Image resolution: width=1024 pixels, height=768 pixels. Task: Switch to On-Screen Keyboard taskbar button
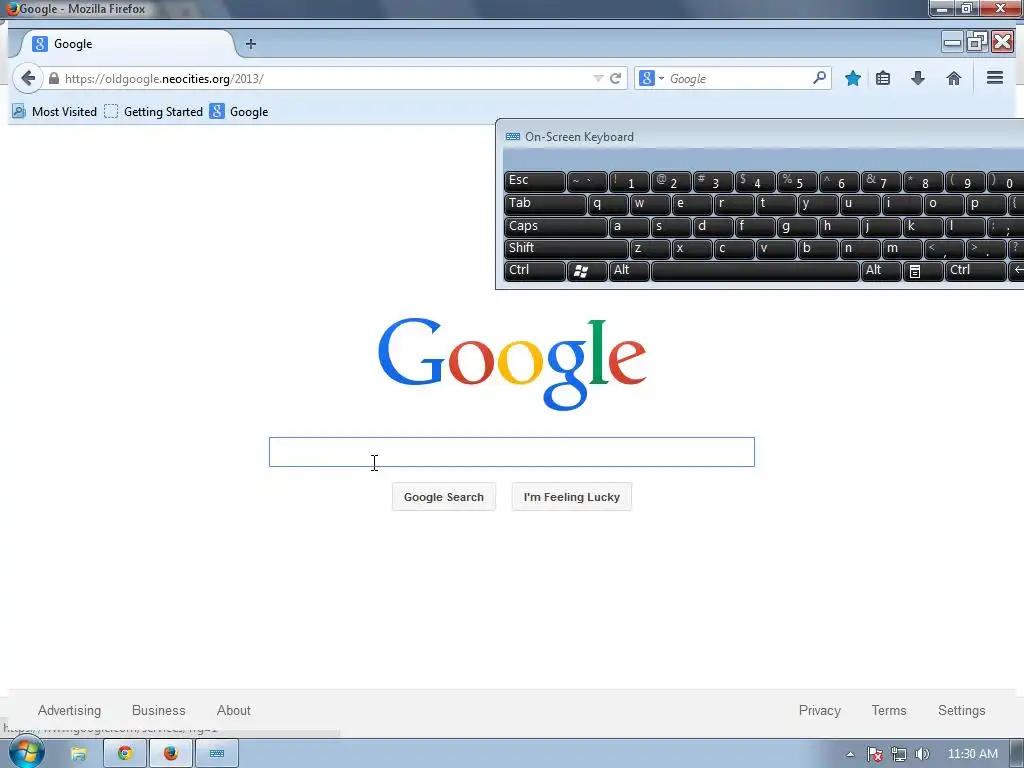click(217, 754)
